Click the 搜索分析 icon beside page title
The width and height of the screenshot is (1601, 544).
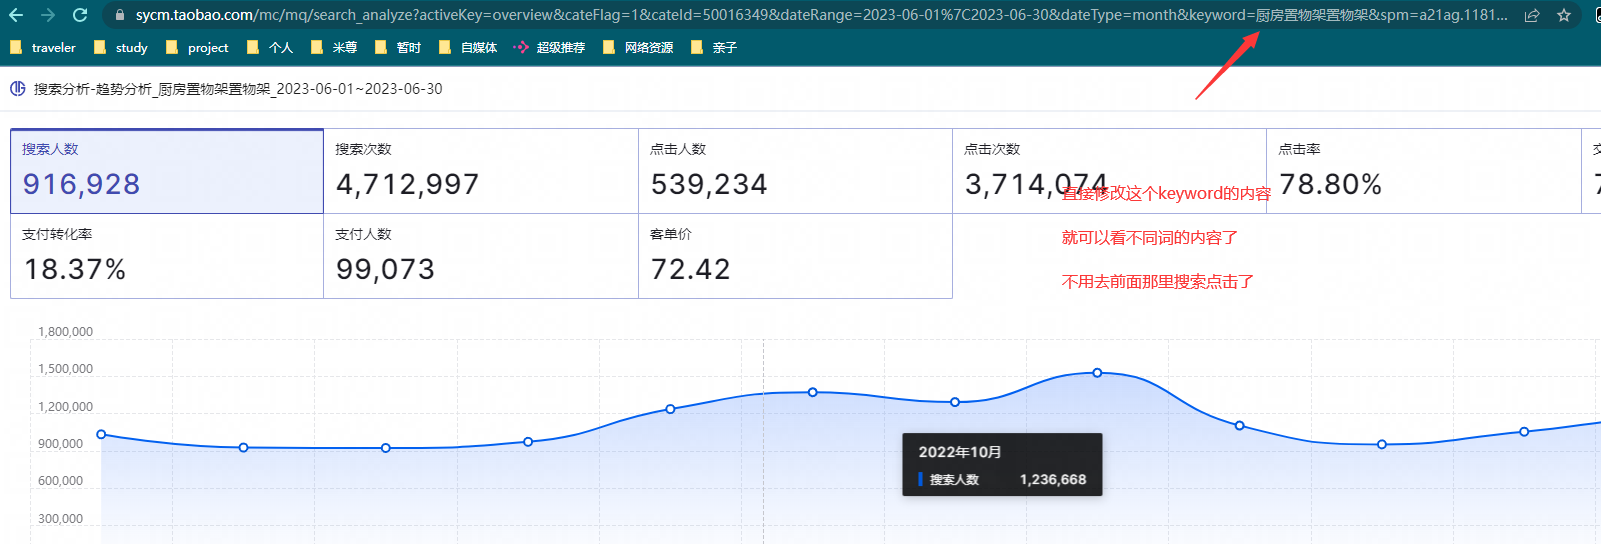[x=18, y=89]
